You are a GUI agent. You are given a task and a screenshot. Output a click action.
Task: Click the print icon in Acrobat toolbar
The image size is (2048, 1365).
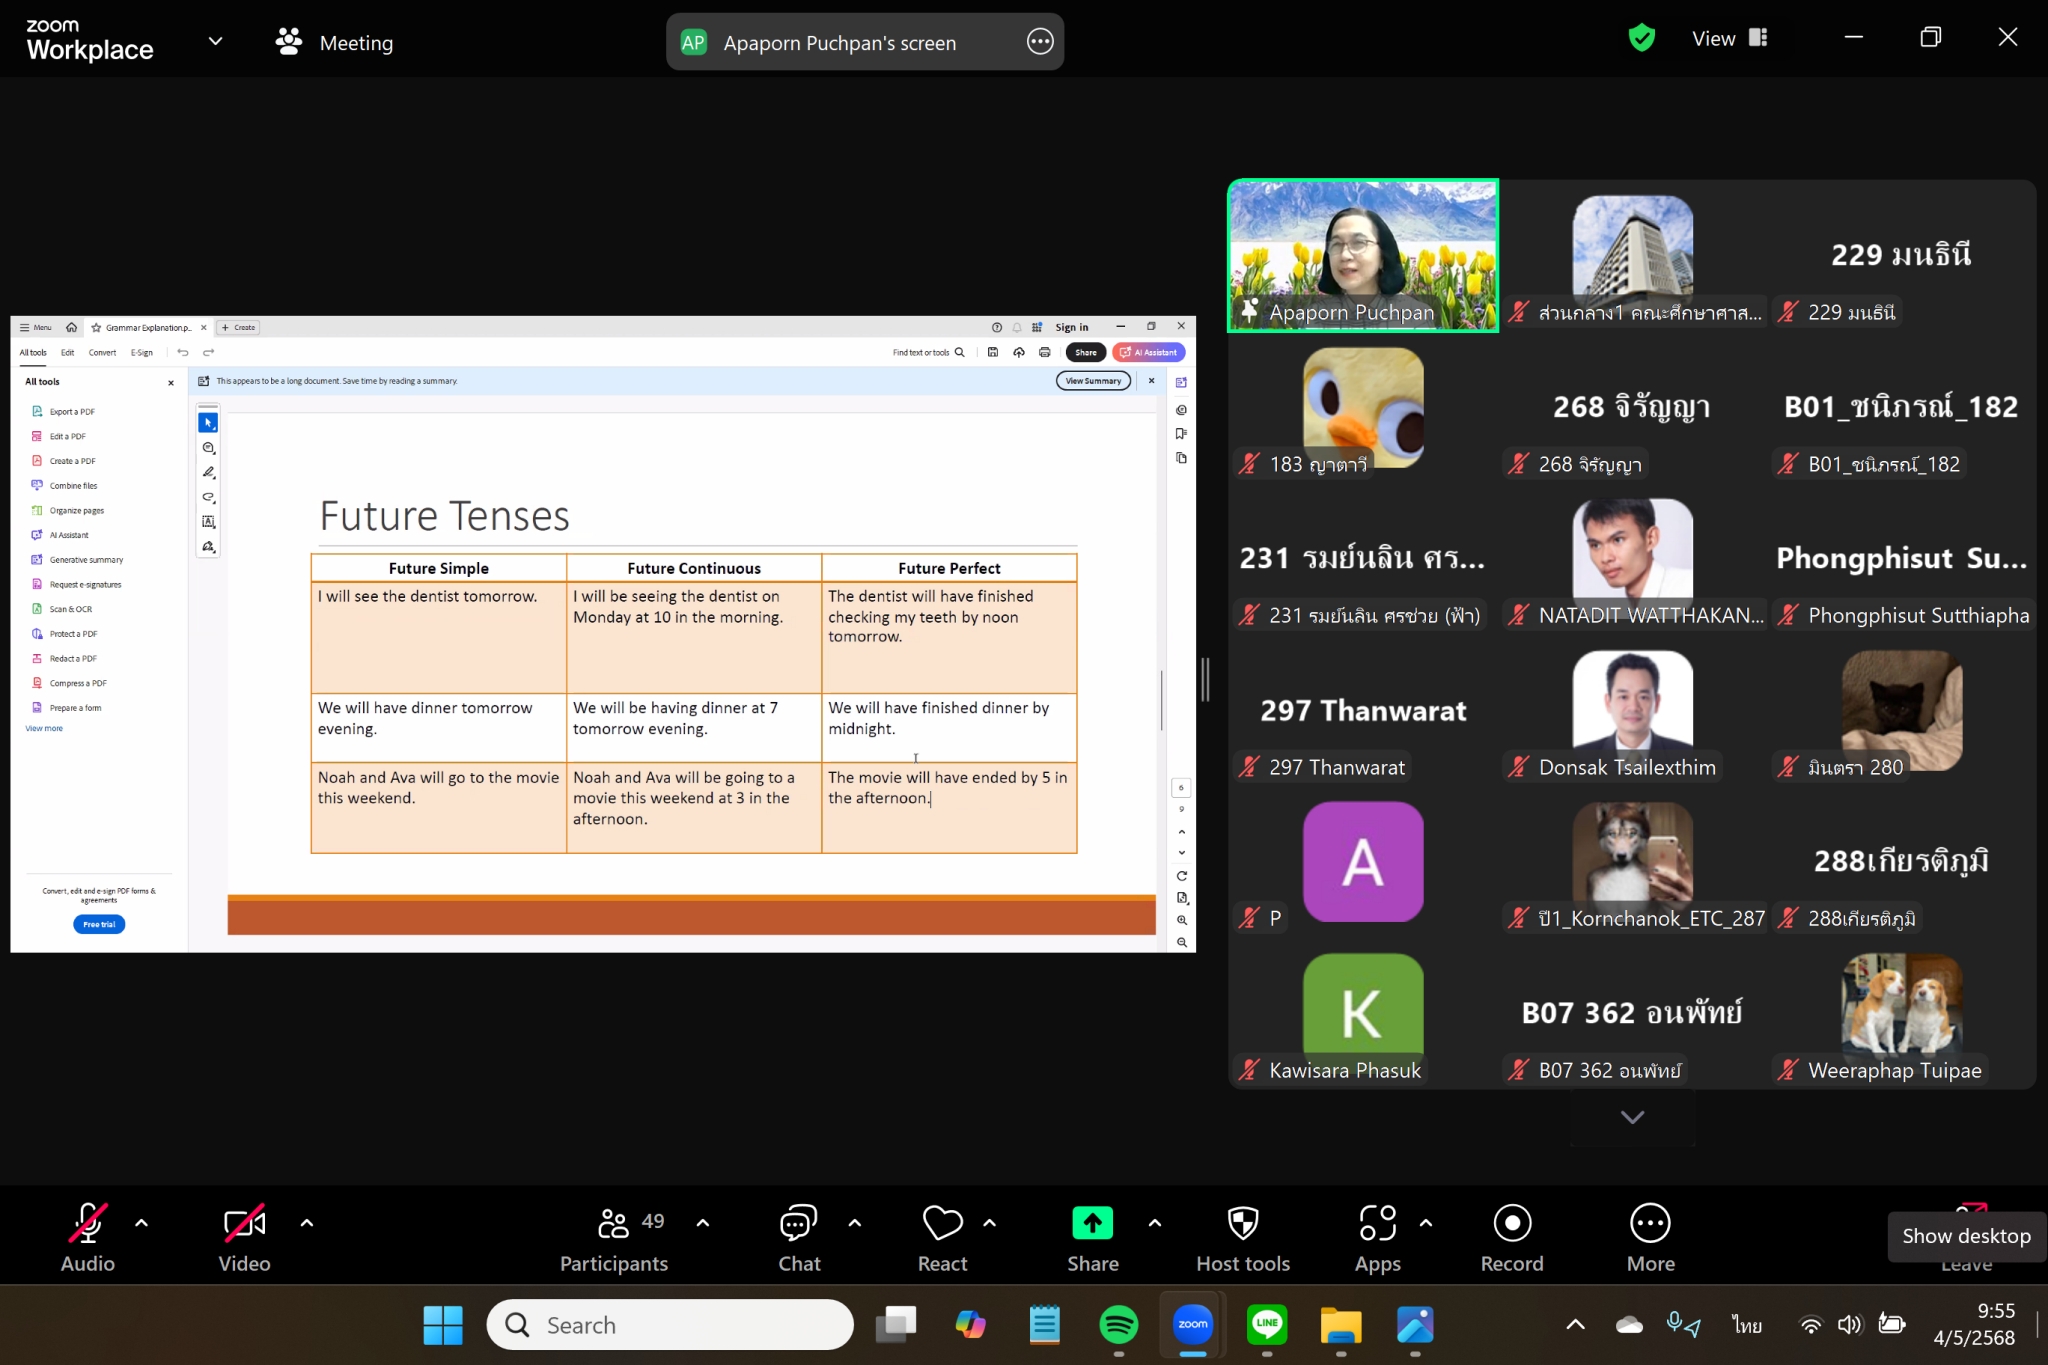[x=1044, y=352]
